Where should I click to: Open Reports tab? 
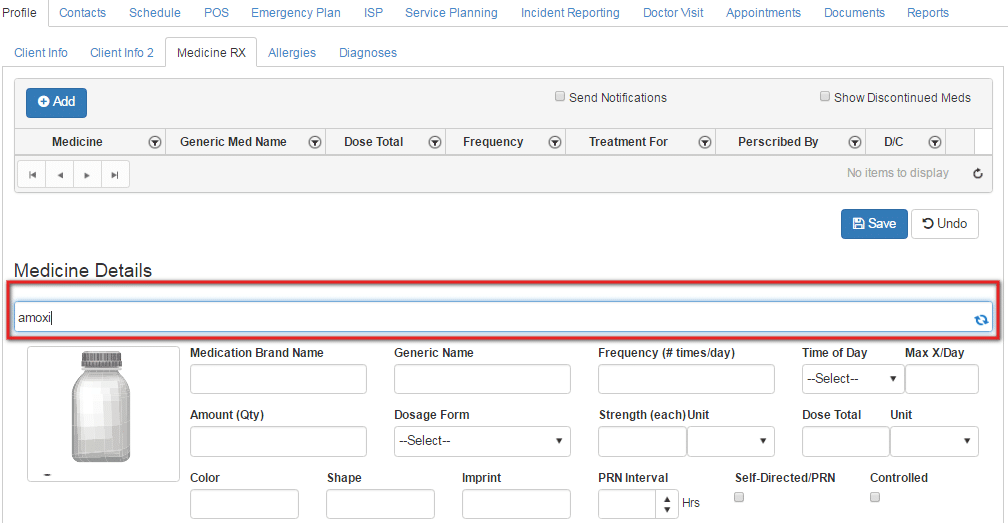(928, 13)
